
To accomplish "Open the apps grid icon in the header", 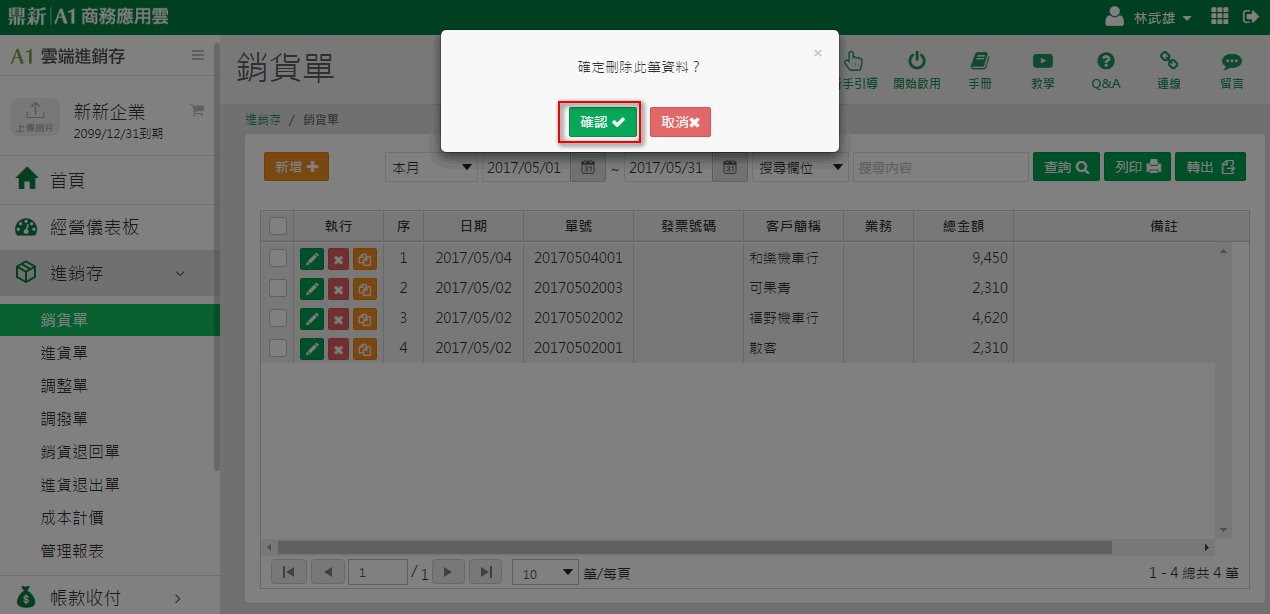I will click(x=1219, y=17).
